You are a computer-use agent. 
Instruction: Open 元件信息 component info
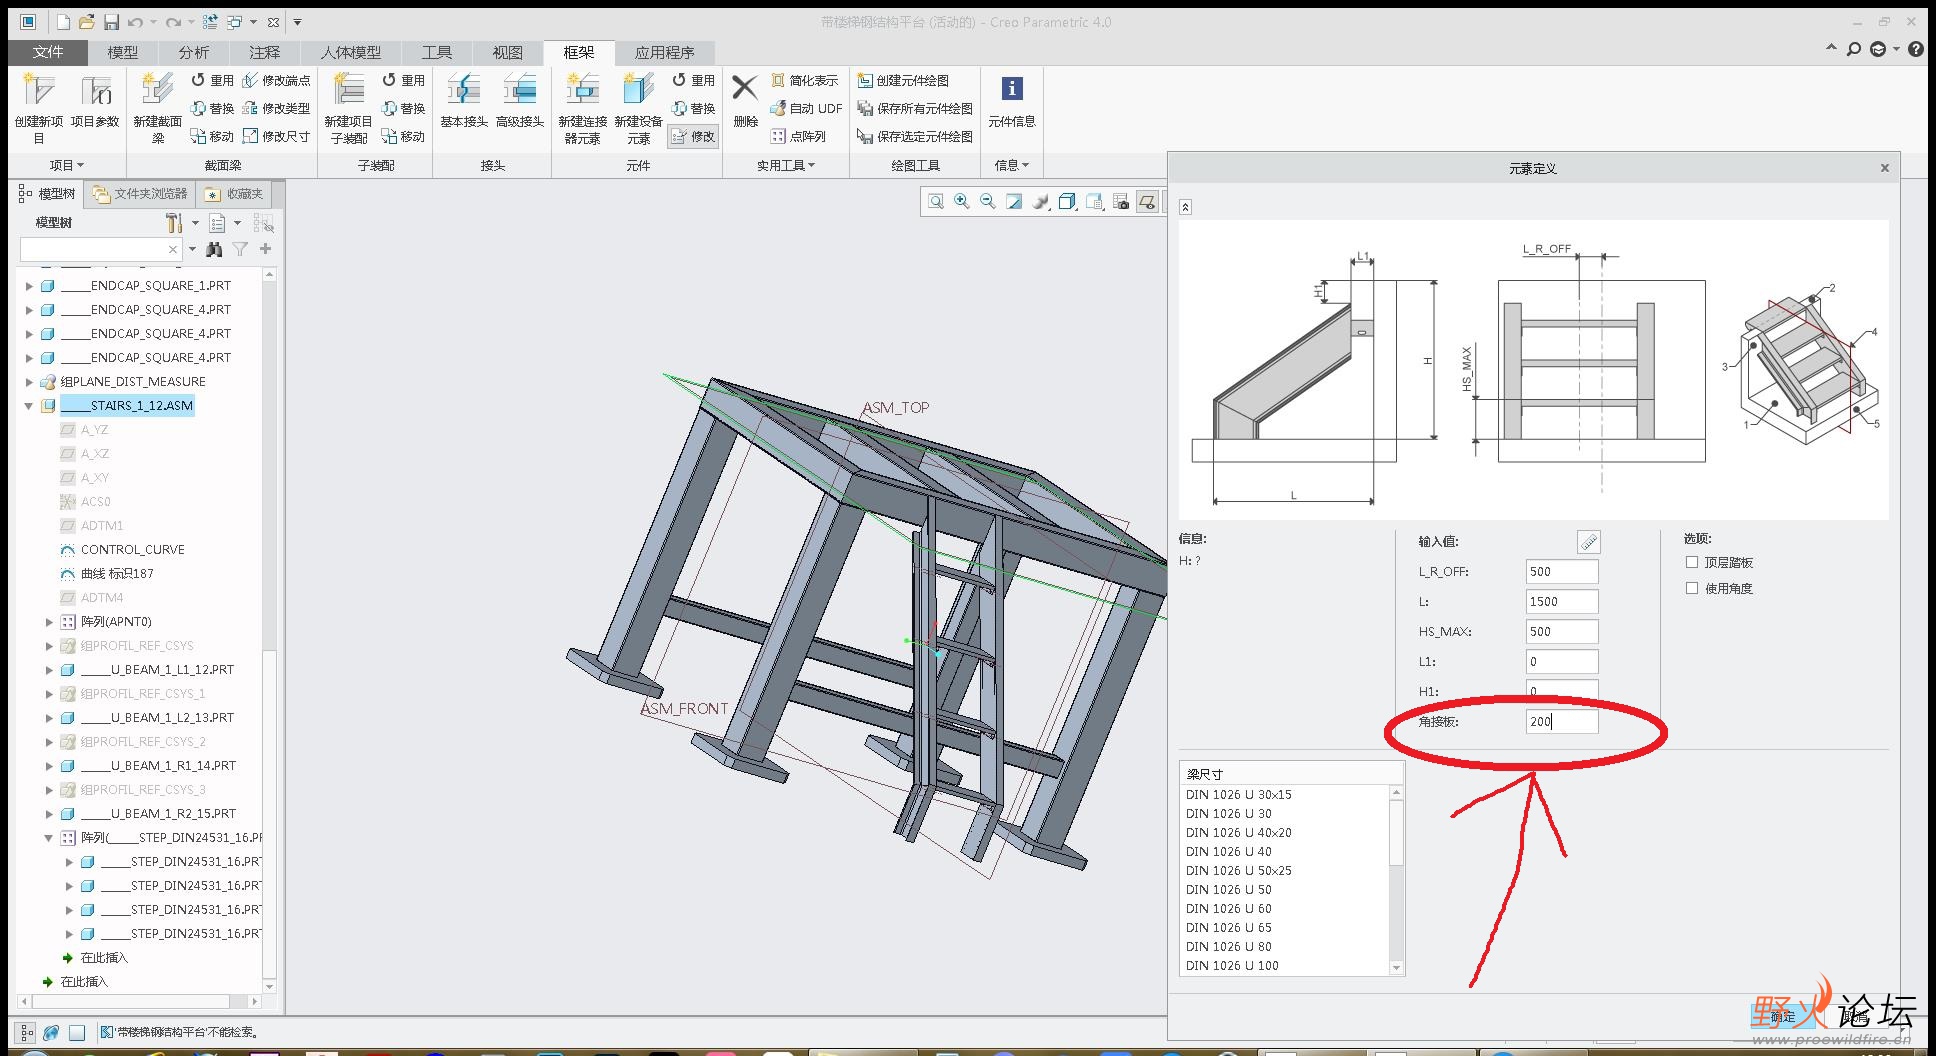[x=1012, y=101]
